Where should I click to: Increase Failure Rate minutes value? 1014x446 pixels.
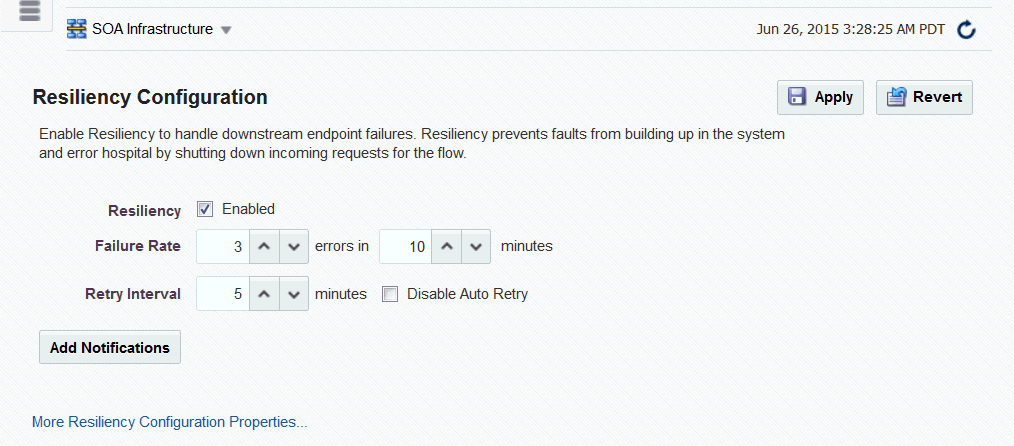pyautogui.click(x=447, y=246)
